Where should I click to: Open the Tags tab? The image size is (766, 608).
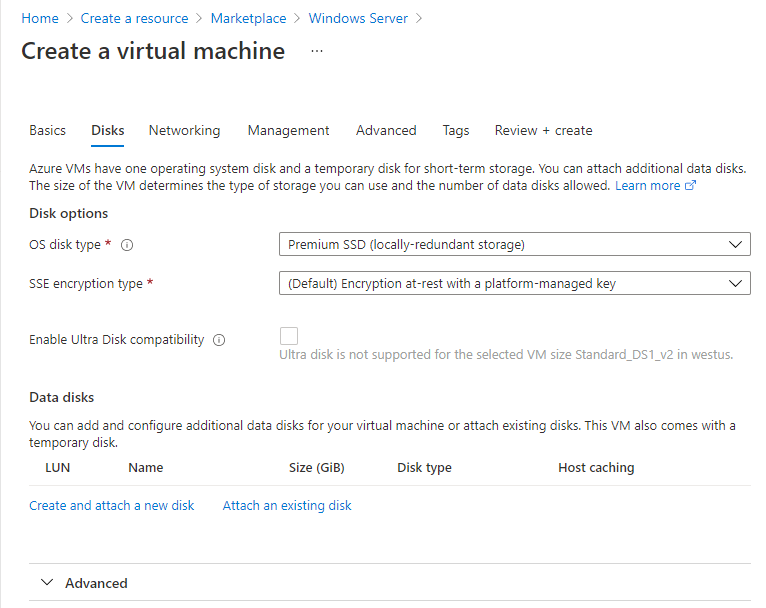(456, 130)
